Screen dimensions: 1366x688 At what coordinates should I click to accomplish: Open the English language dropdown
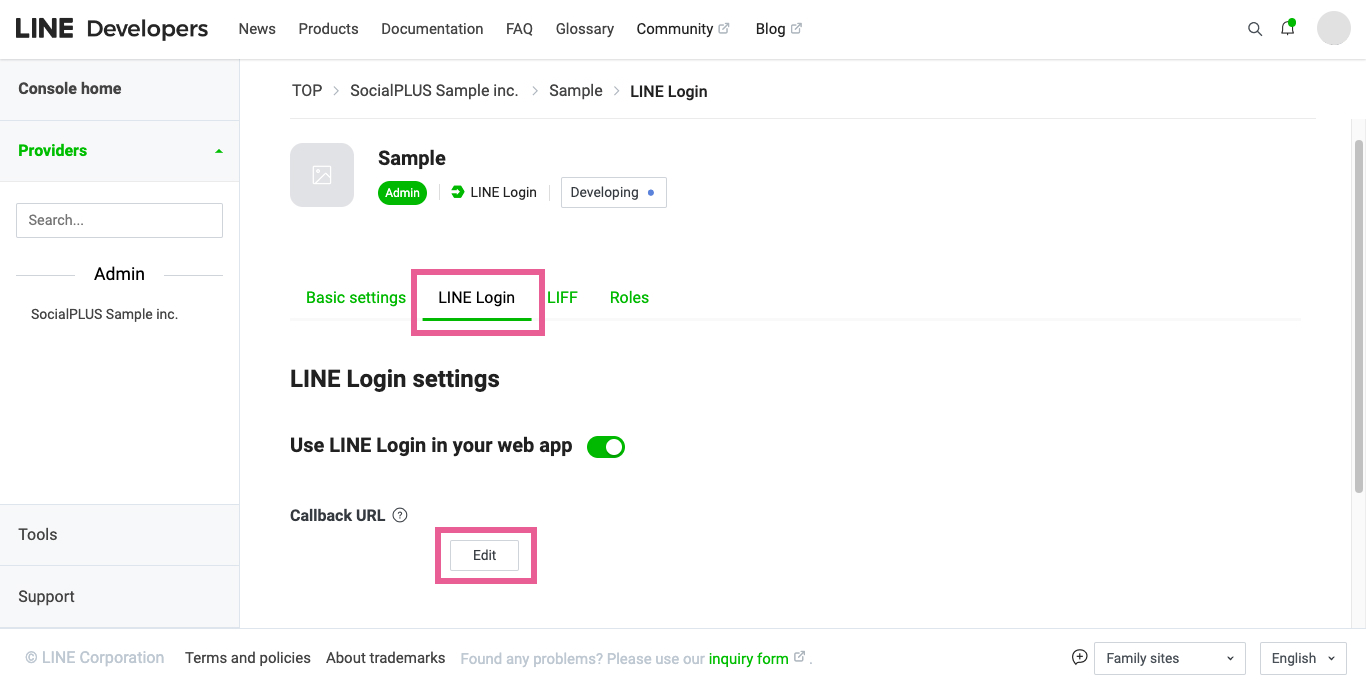click(1303, 658)
